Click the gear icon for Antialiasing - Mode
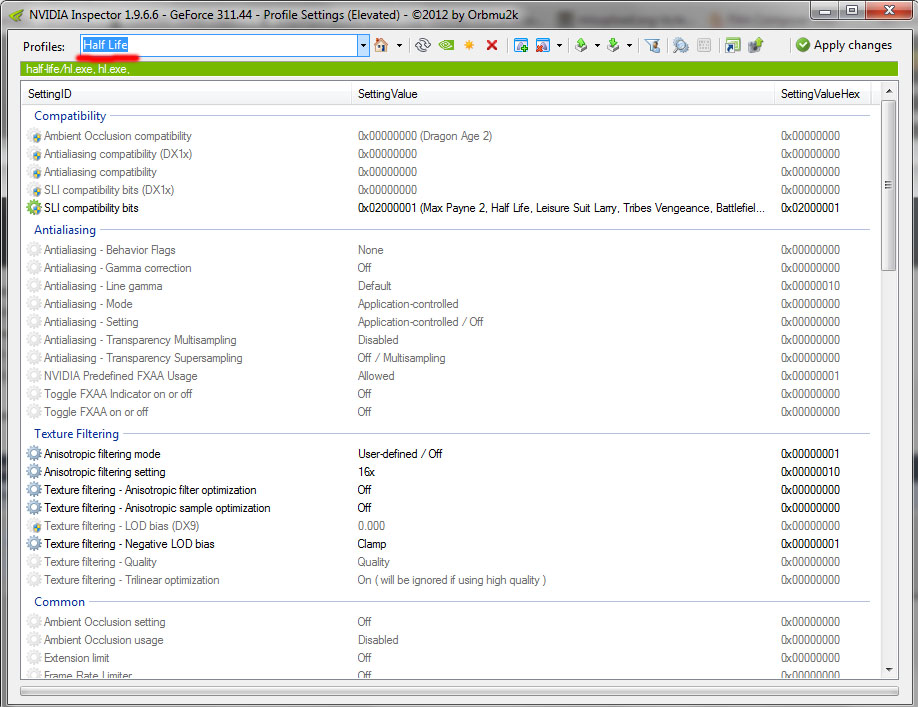This screenshot has width=918, height=707. tap(34, 304)
